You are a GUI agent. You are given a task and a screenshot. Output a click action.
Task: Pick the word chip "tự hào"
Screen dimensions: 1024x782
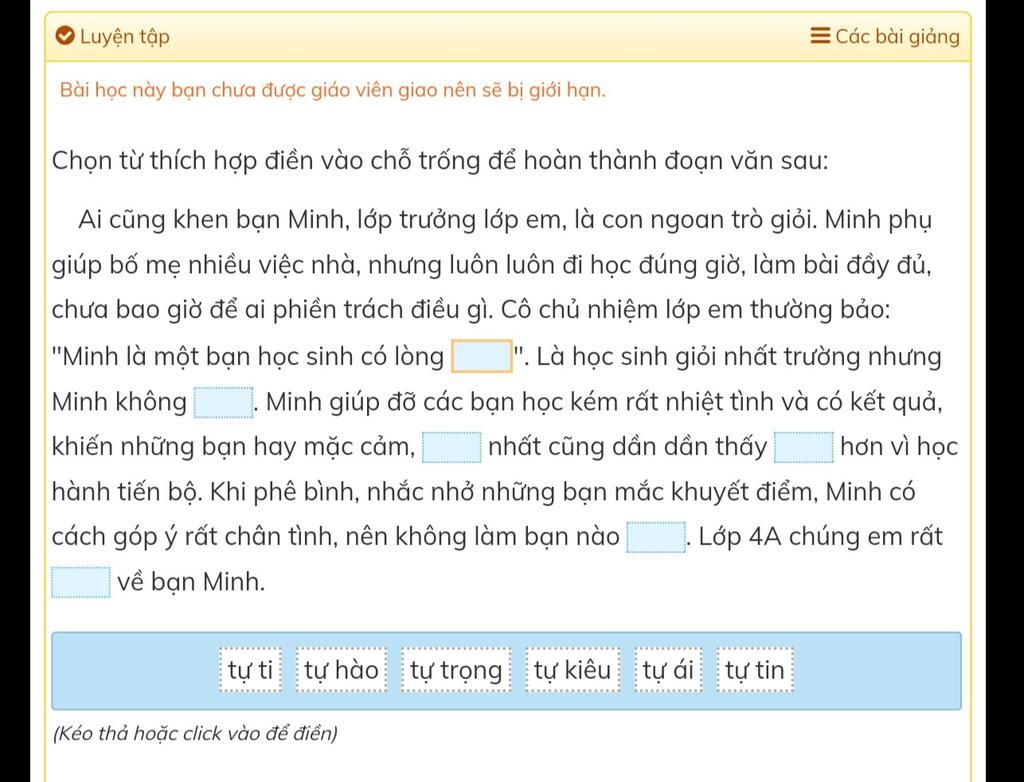pos(341,670)
